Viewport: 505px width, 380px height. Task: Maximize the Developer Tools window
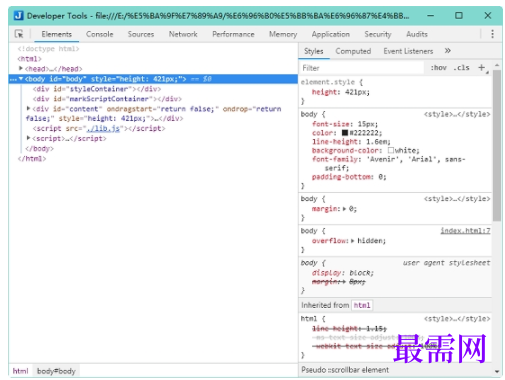pos(459,16)
